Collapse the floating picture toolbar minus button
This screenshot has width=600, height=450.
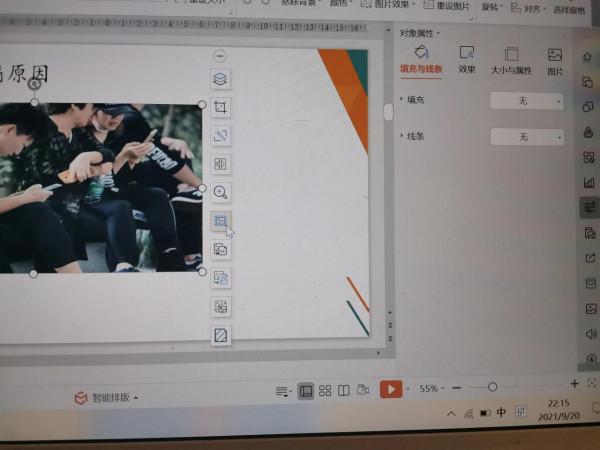220,56
